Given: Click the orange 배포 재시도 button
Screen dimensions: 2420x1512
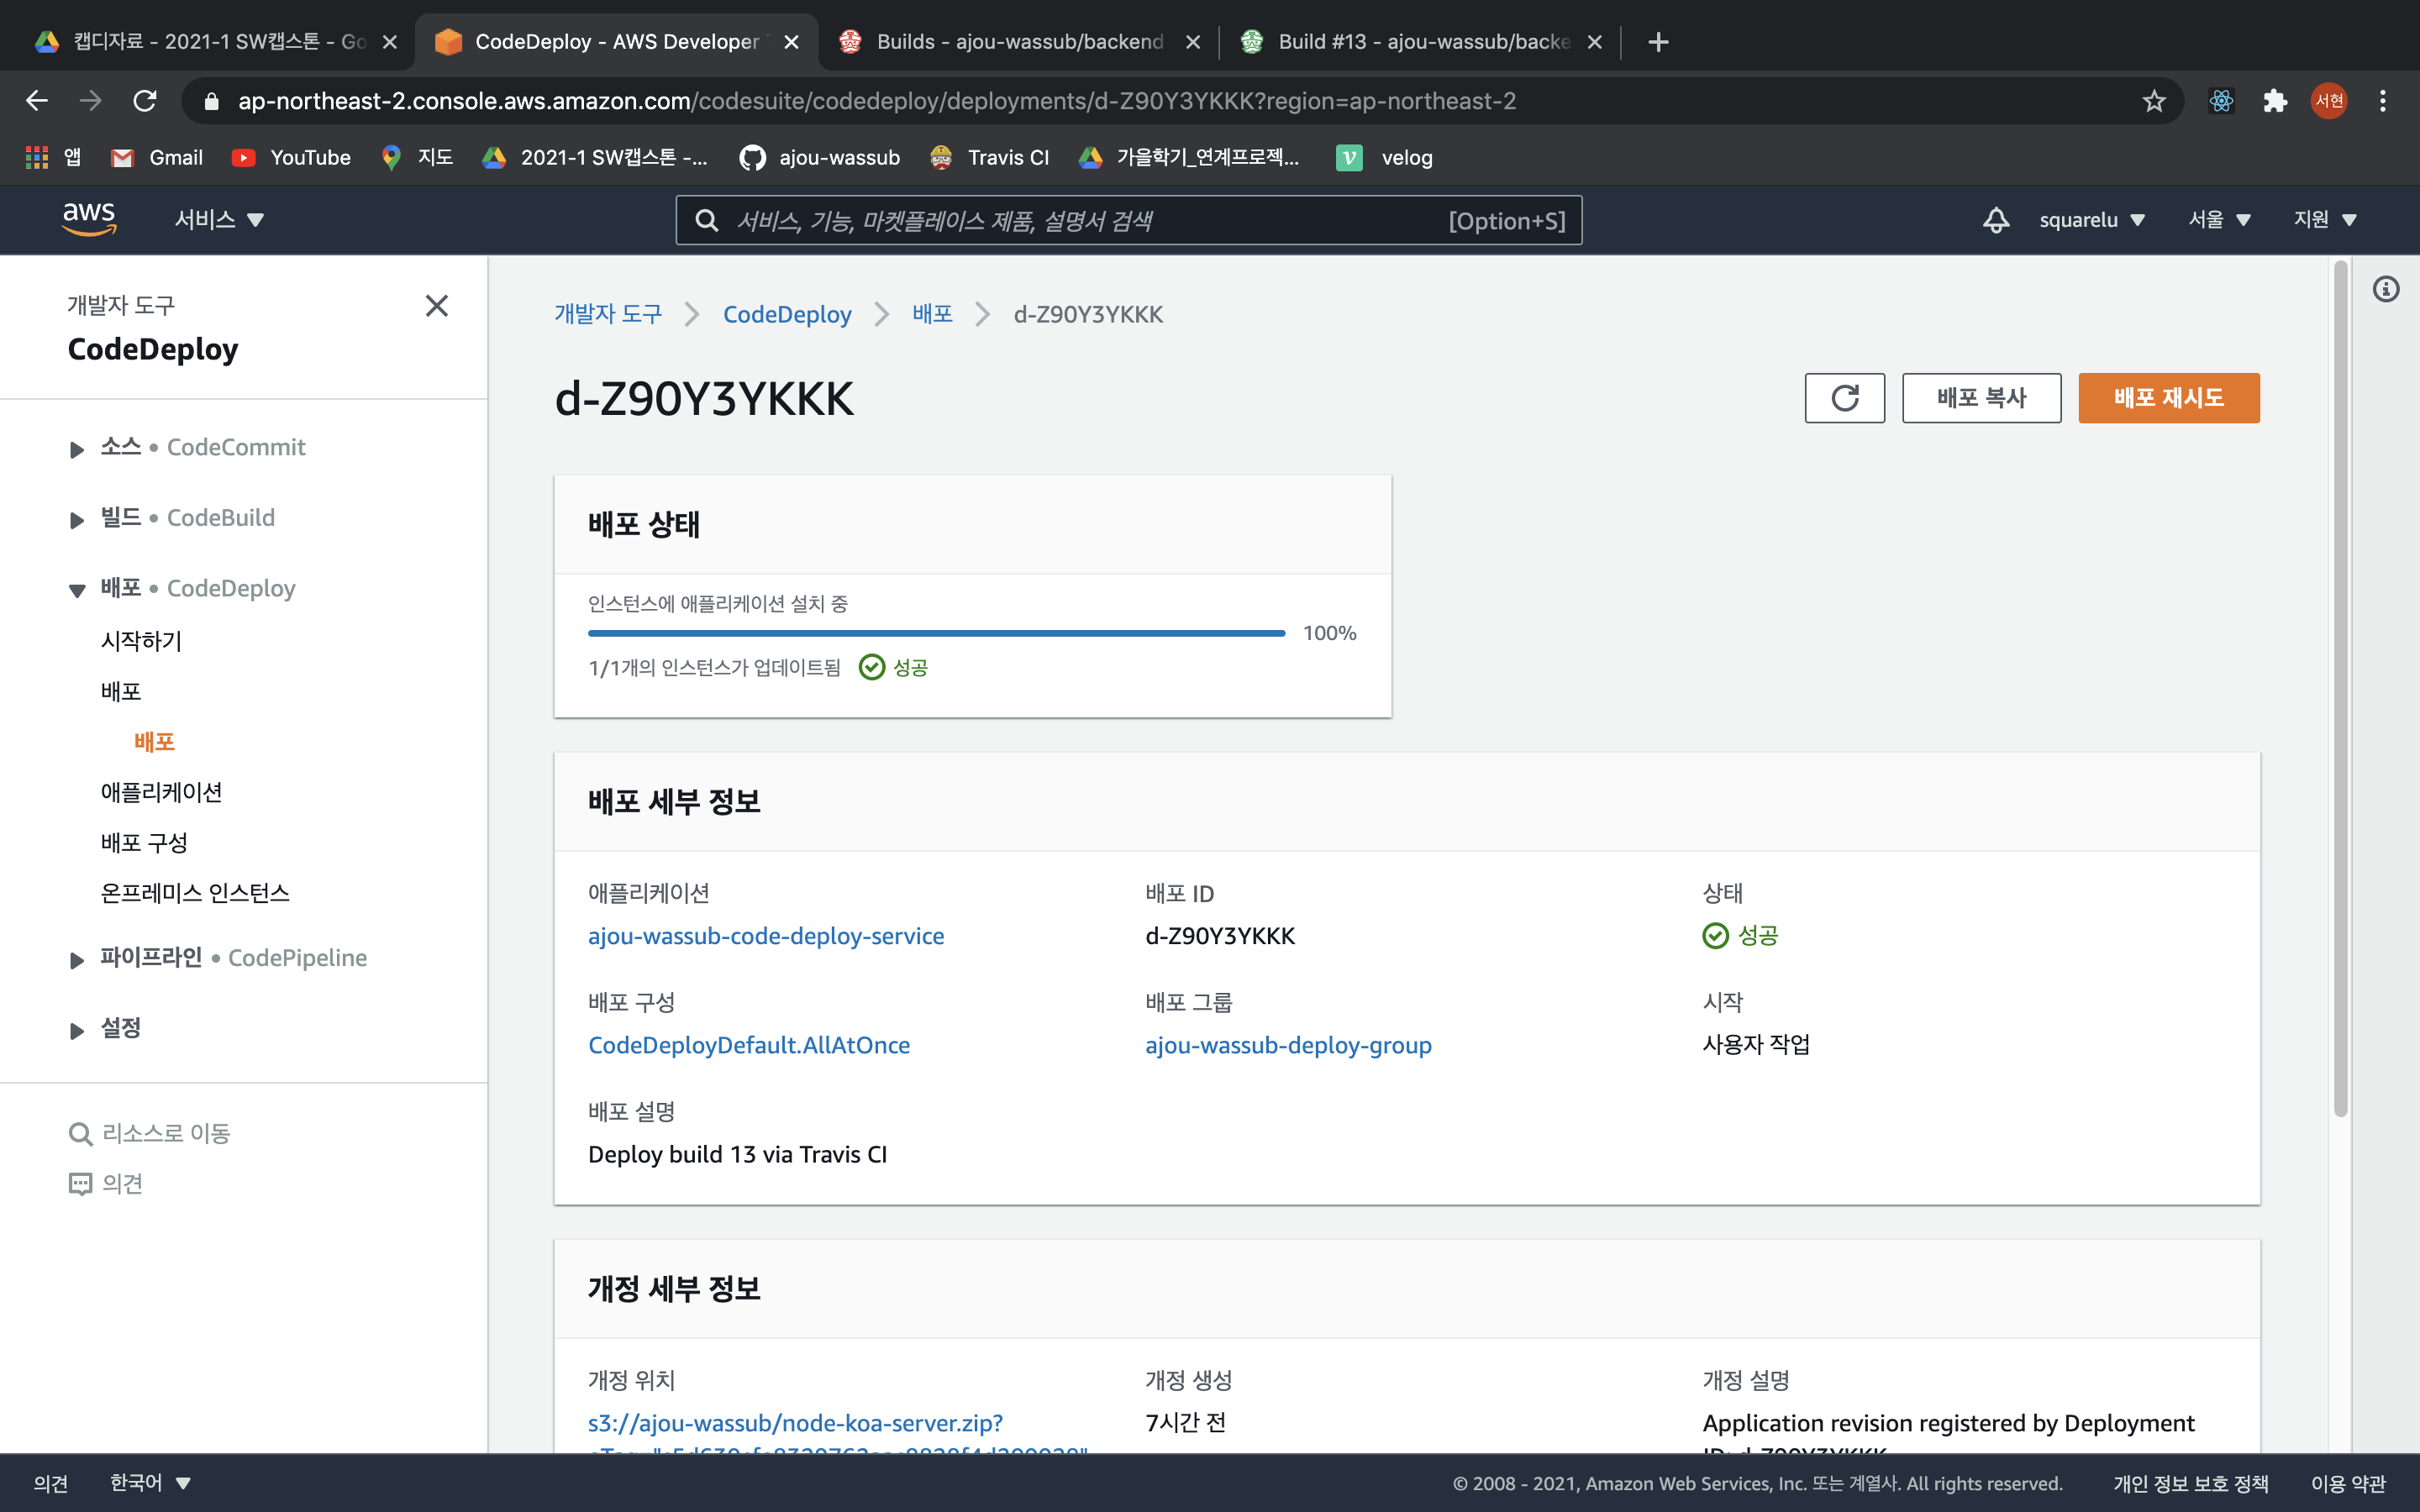Looking at the screenshot, I should [2168, 398].
